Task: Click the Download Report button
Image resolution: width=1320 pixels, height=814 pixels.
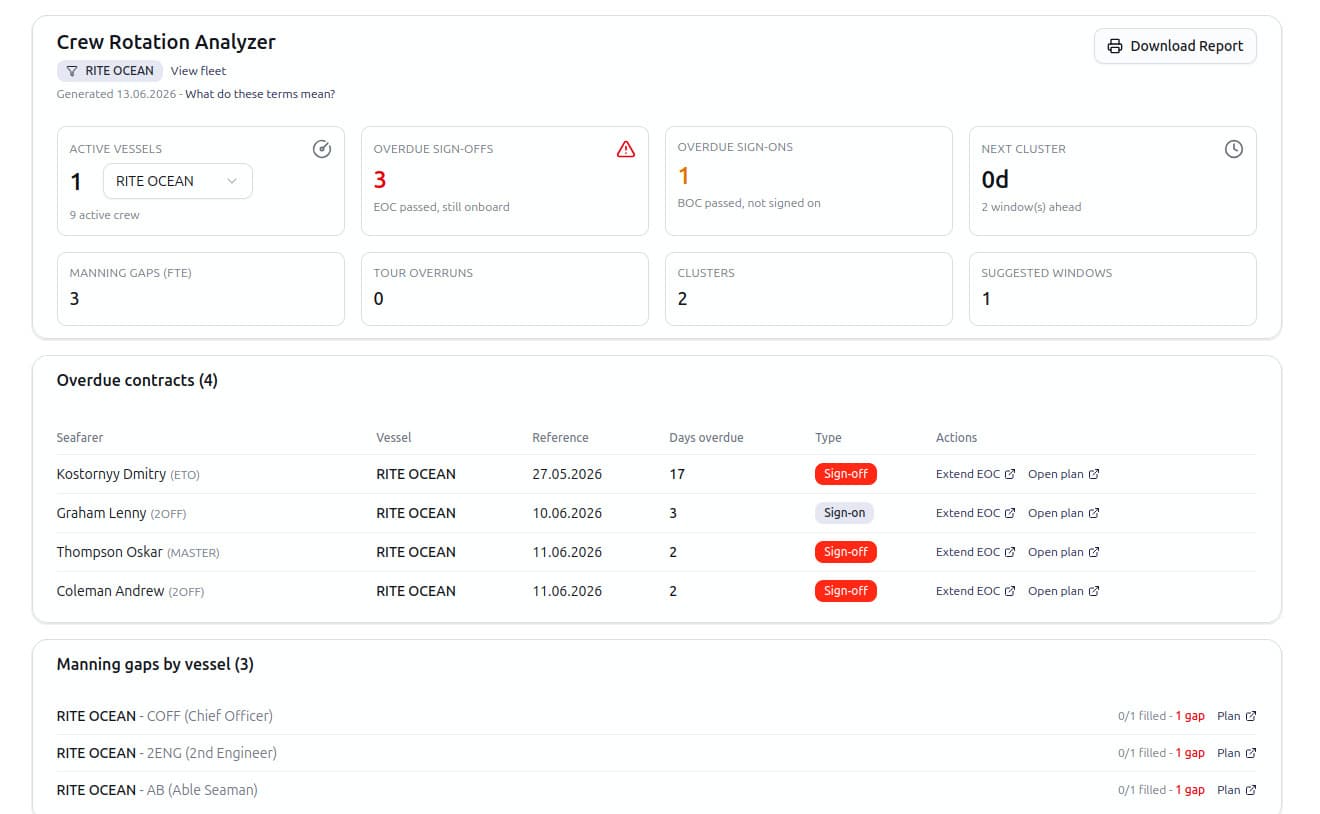Action: coord(1175,46)
